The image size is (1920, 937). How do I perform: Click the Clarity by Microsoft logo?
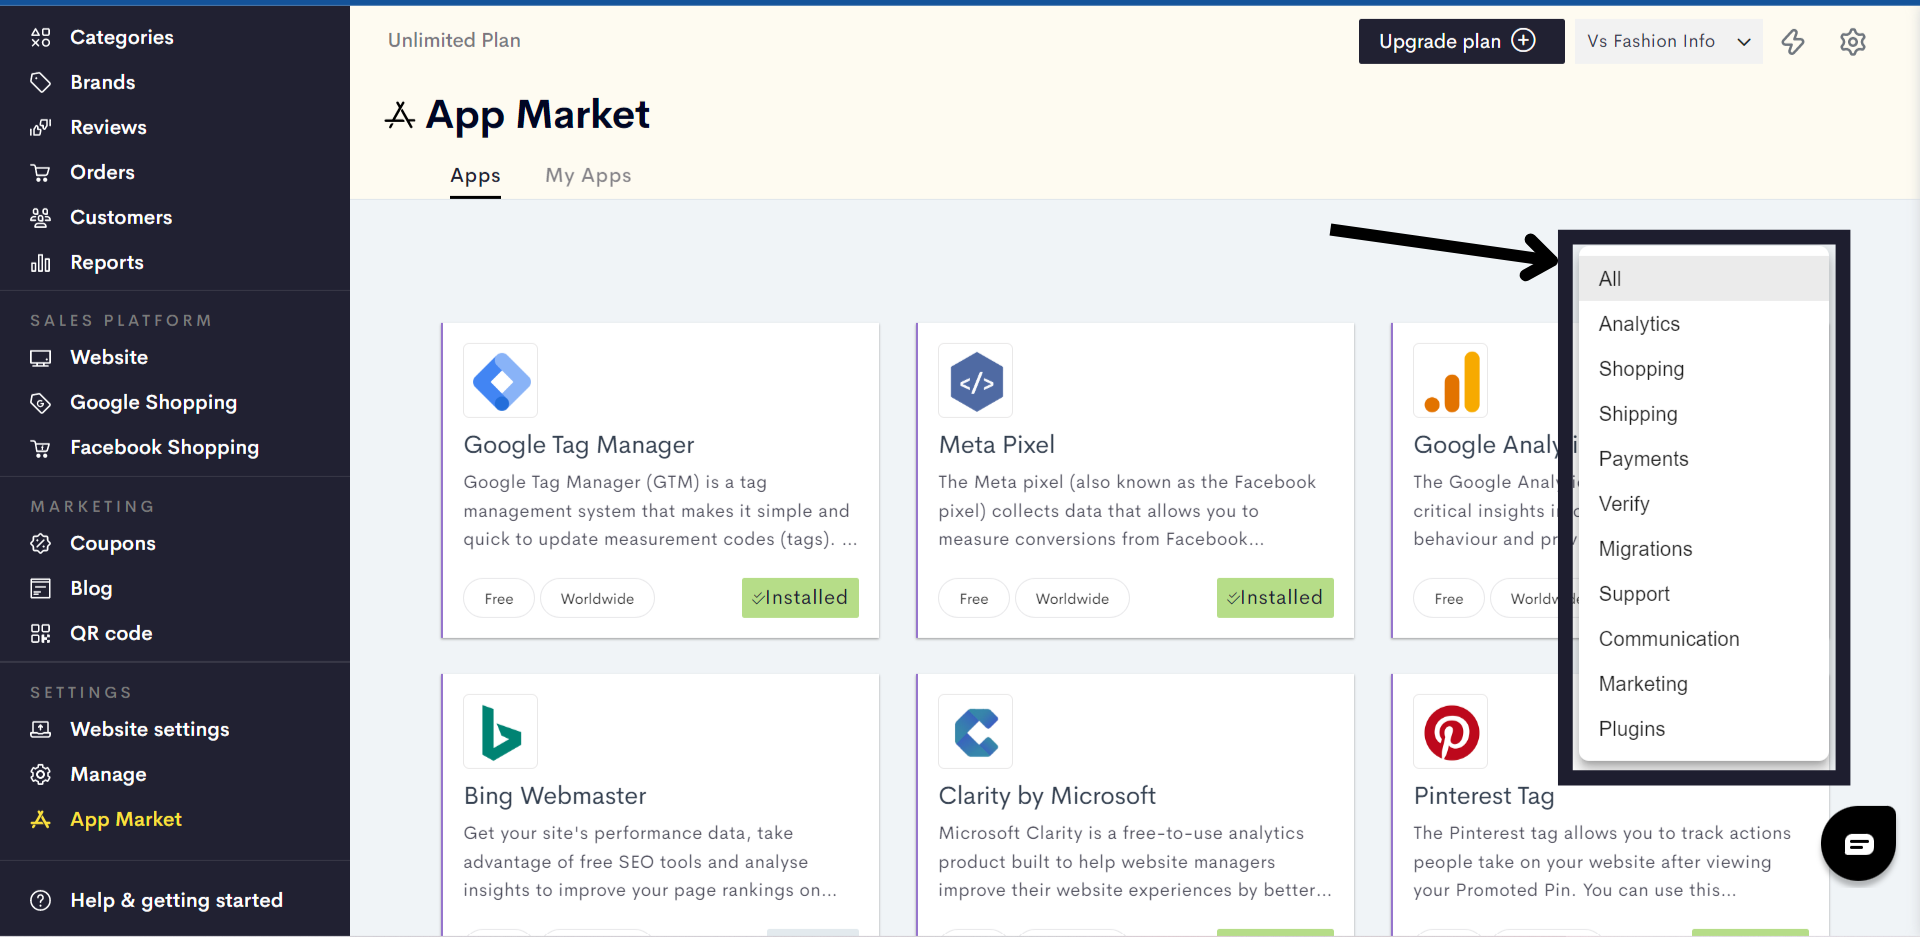976,732
